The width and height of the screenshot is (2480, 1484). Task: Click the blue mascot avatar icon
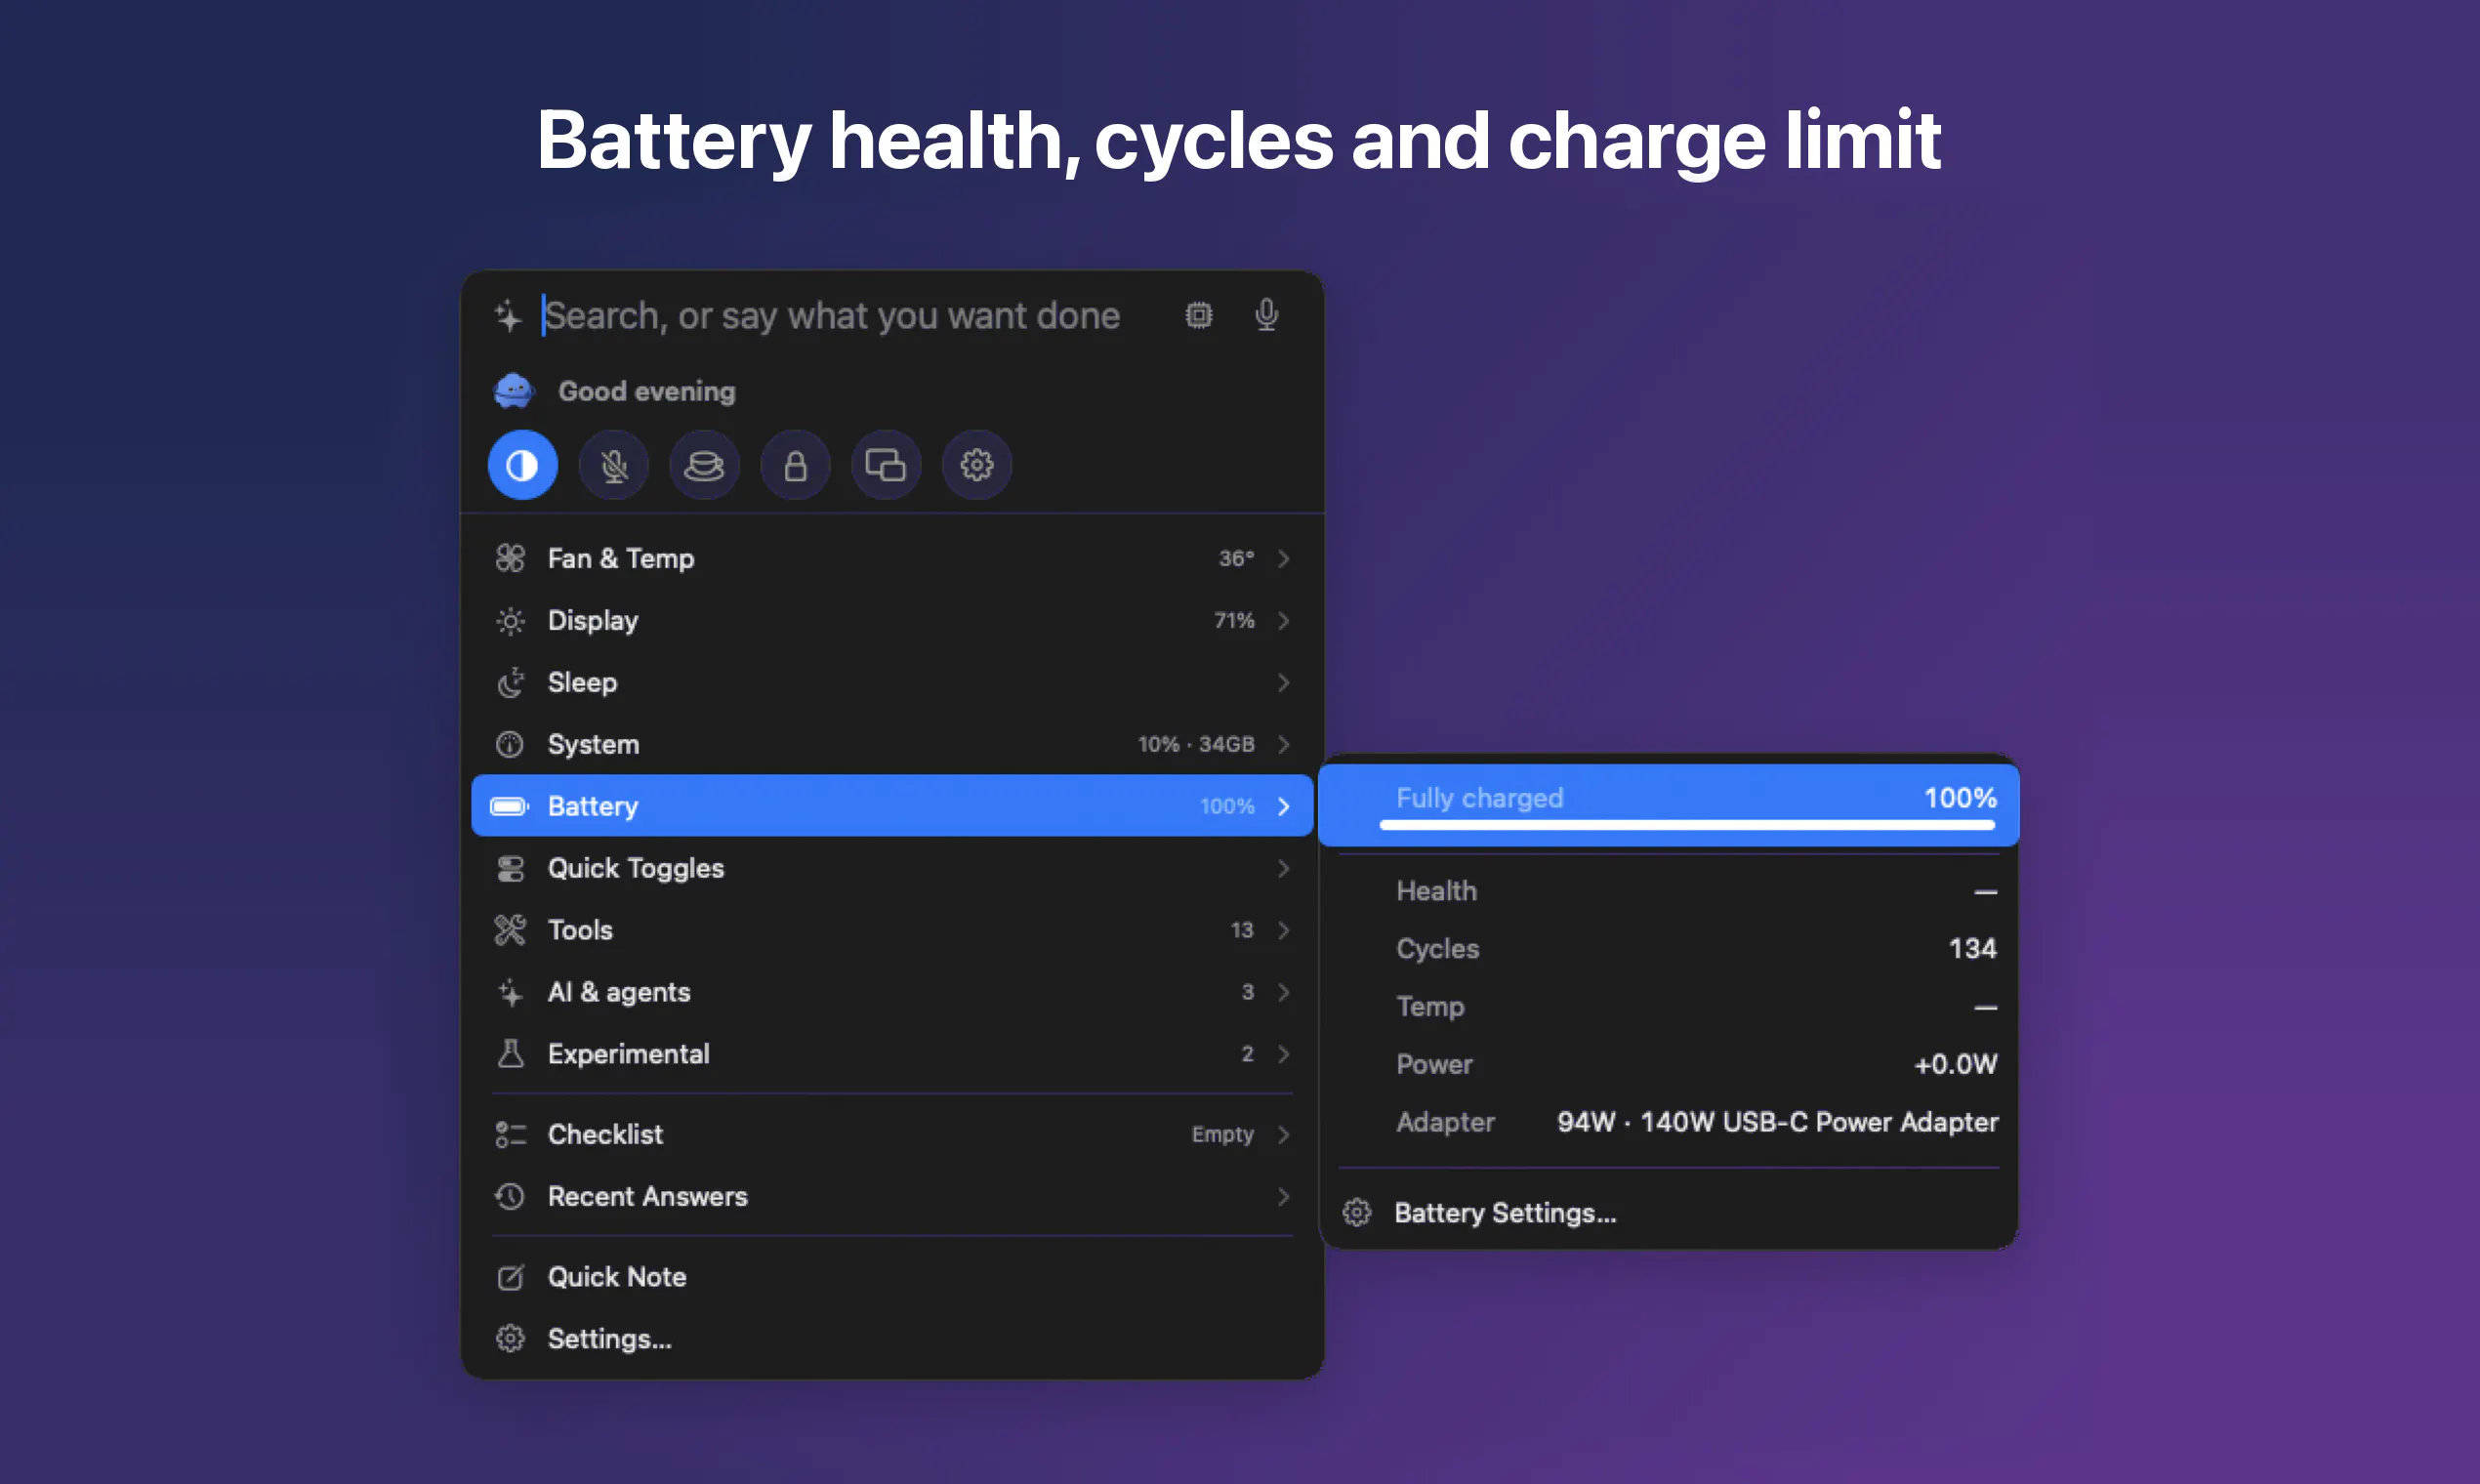tap(514, 391)
